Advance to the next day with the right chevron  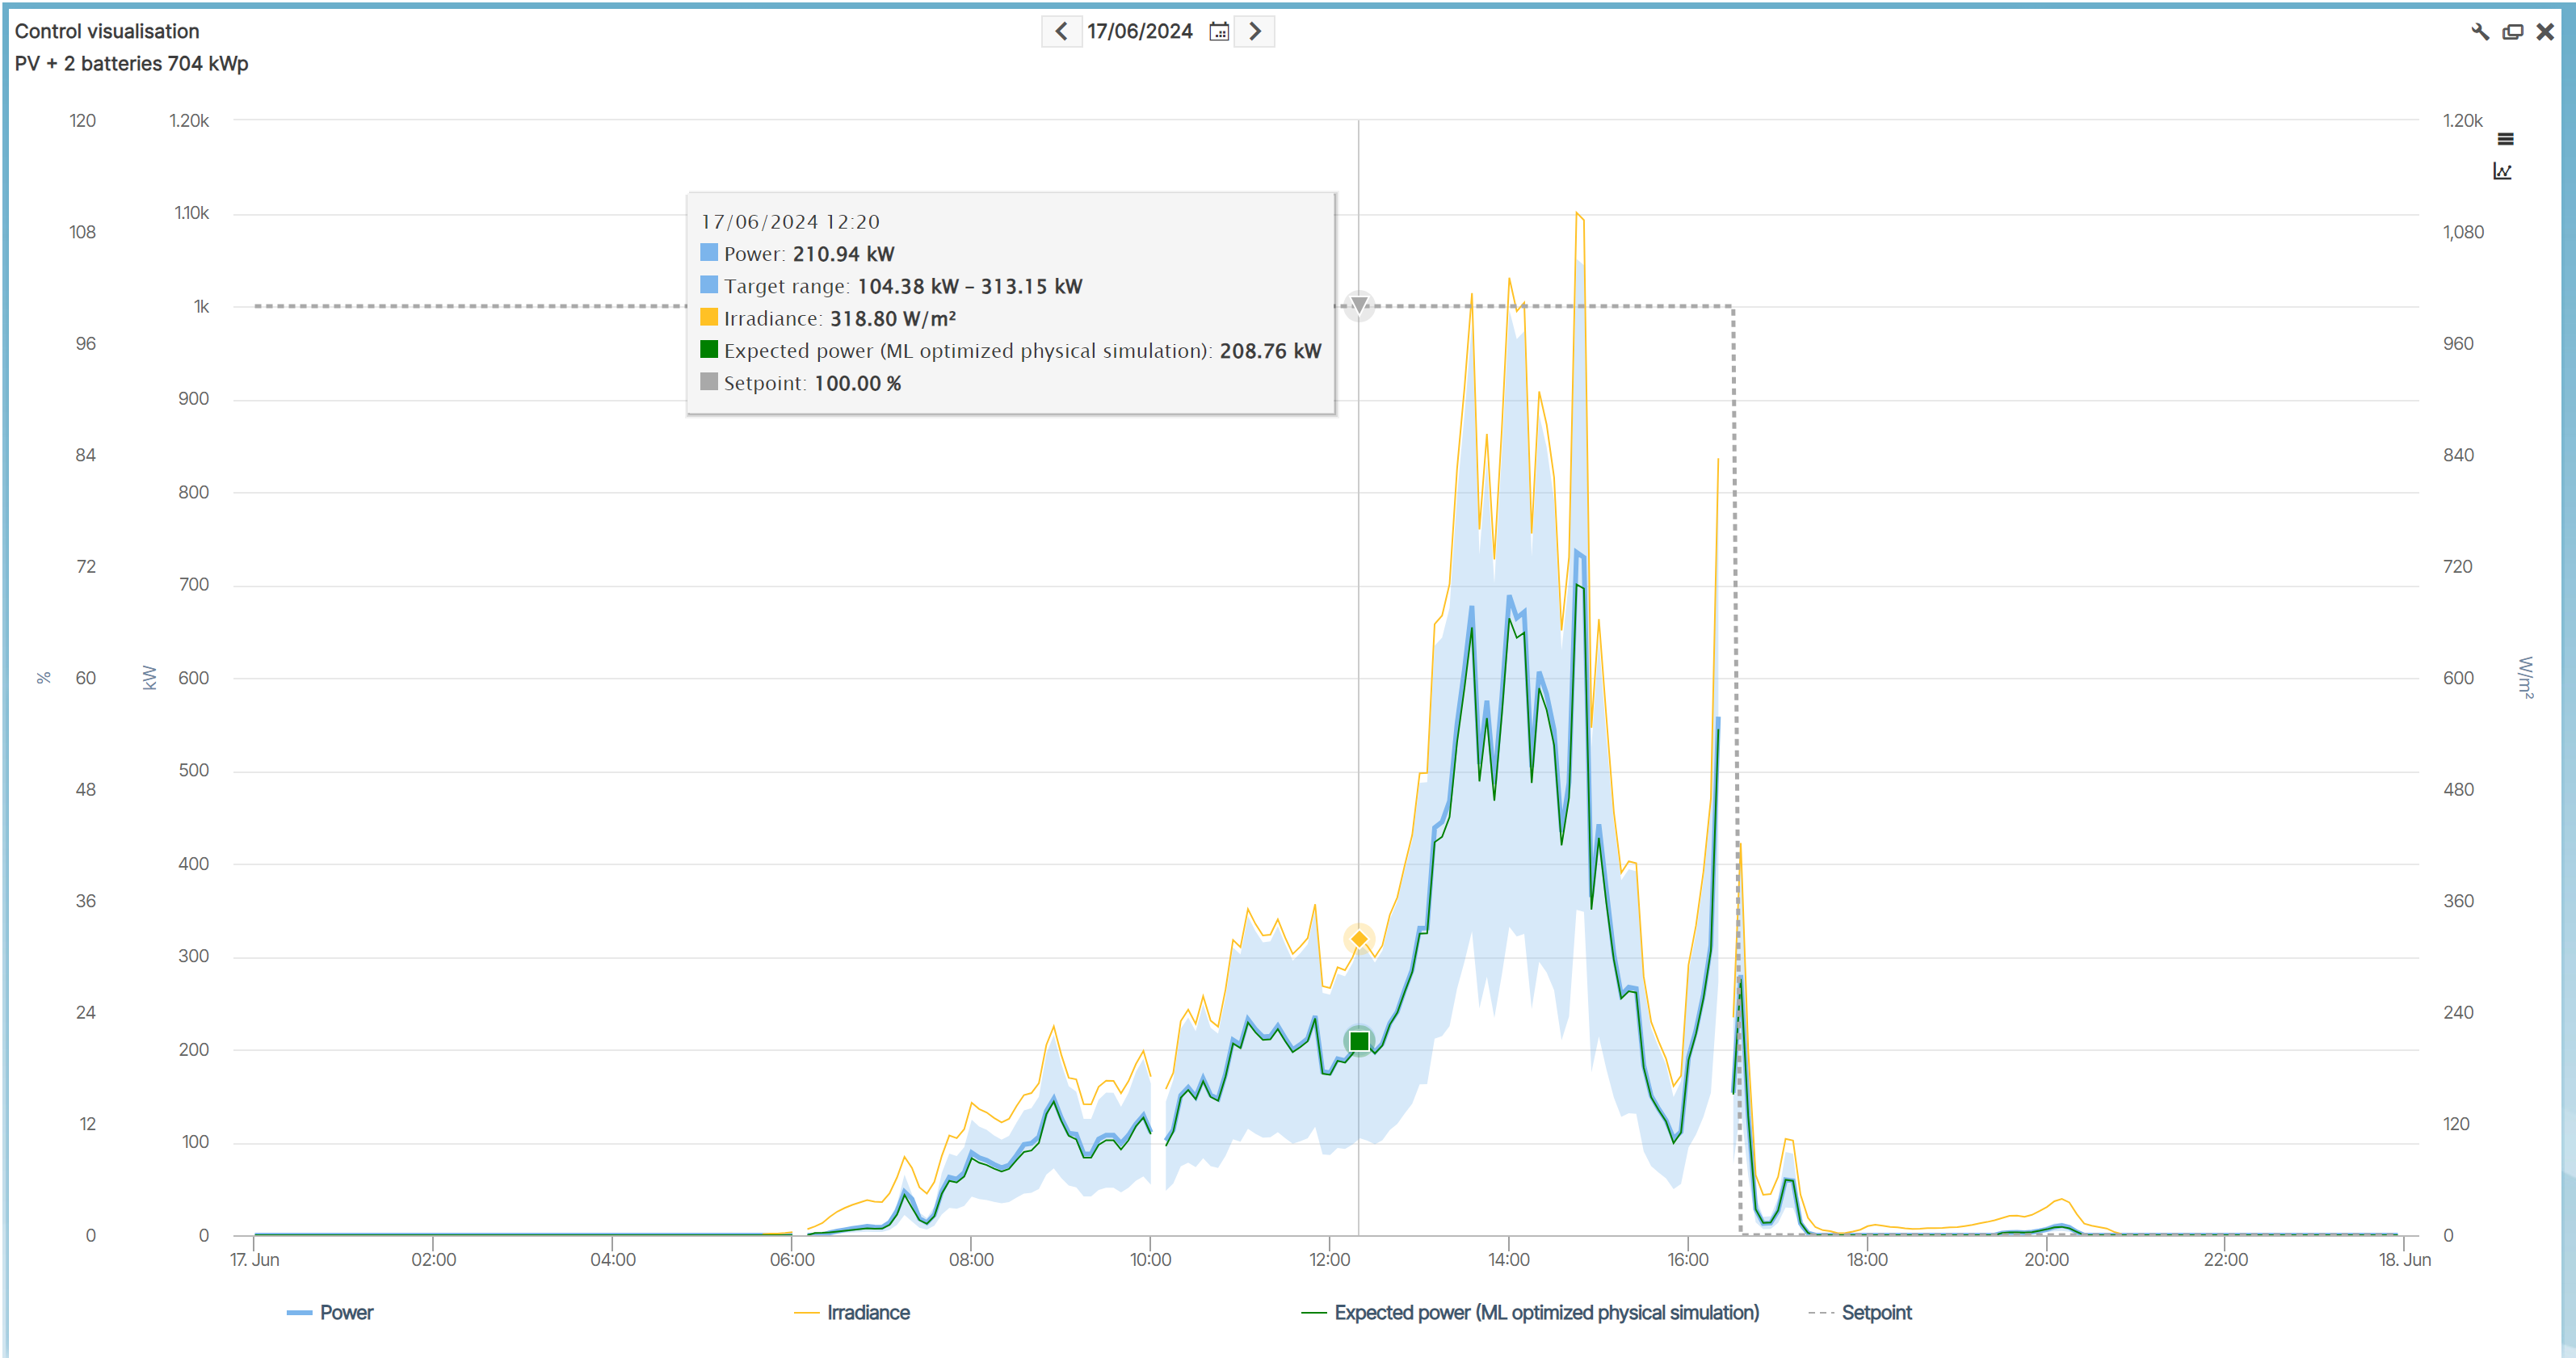pos(1255,31)
